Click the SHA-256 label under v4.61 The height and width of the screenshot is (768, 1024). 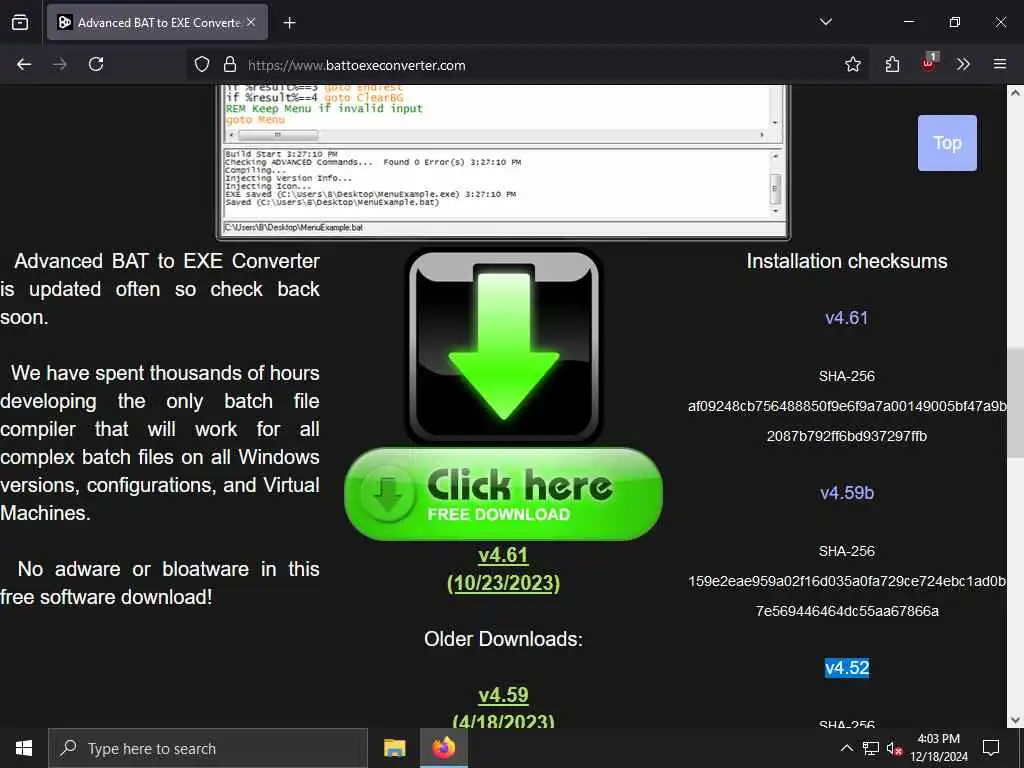[x=846, y=376]
